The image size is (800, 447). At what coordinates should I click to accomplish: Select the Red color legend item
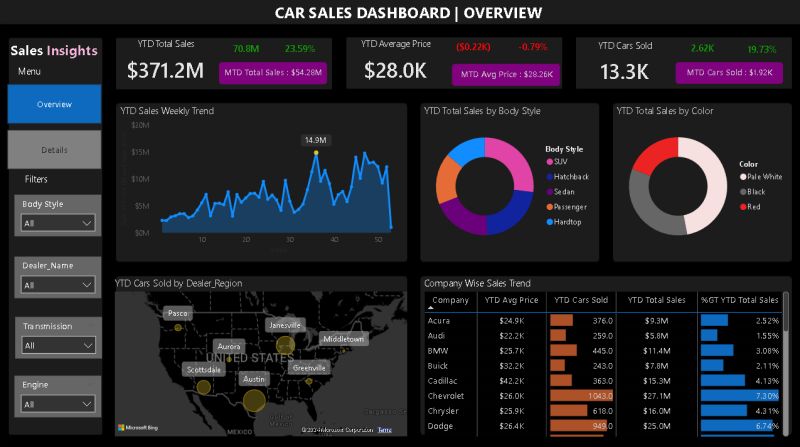tap(755, 206)
